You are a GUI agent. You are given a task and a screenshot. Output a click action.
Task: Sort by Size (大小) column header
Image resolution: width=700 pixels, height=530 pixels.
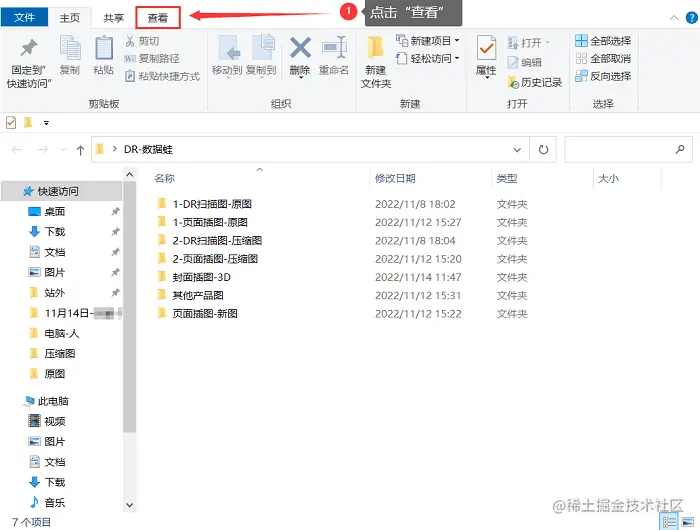(608, 179)
